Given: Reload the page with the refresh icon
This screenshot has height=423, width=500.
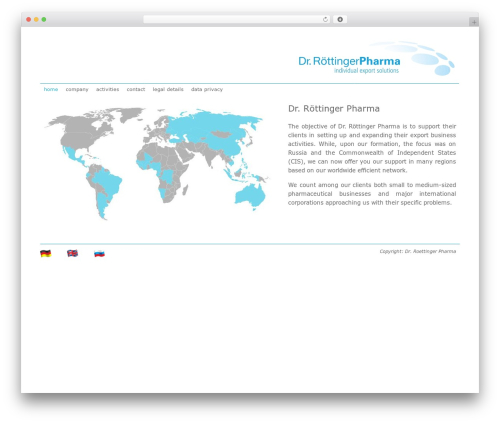Looking at the screenshot, I should [325, 19].
